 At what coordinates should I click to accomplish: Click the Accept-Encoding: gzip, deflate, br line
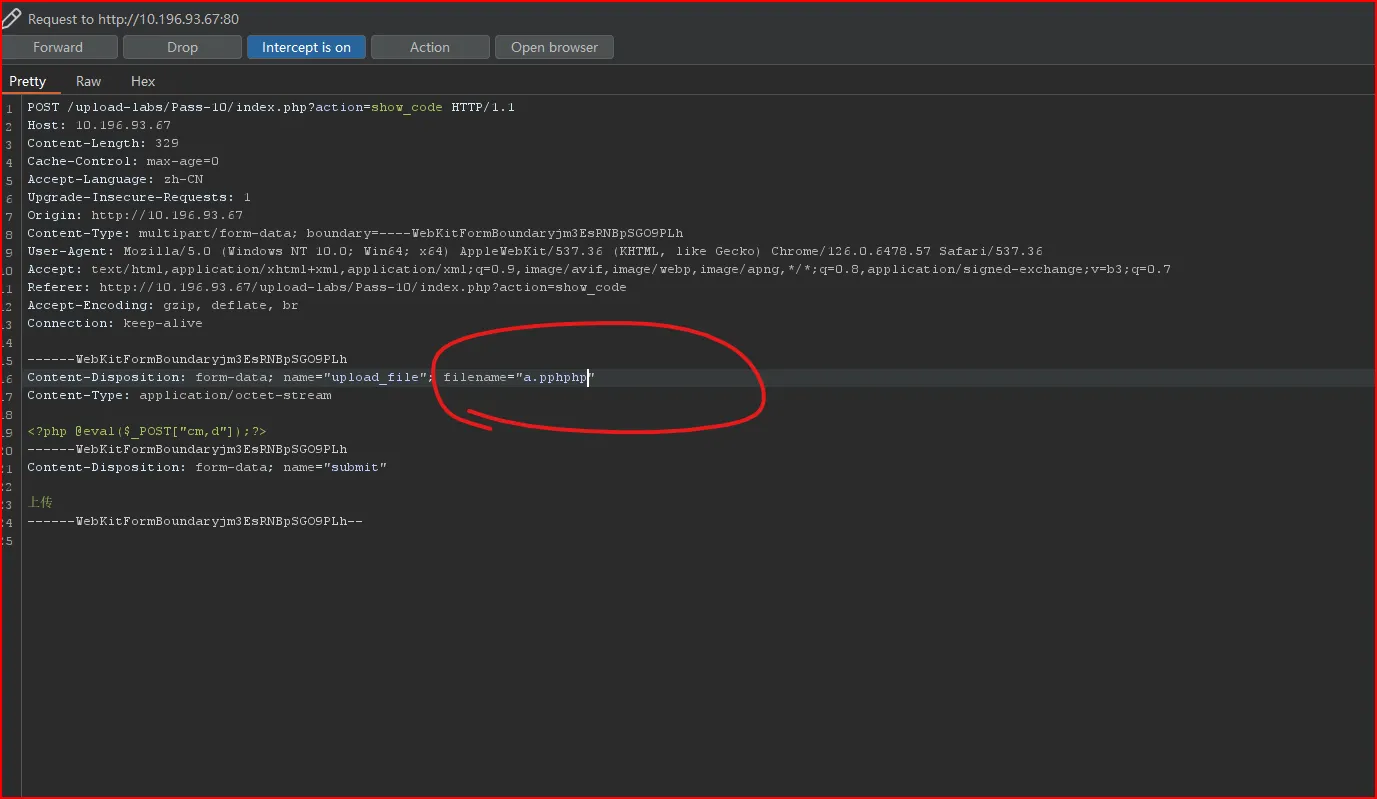click(x=163, y=305)
